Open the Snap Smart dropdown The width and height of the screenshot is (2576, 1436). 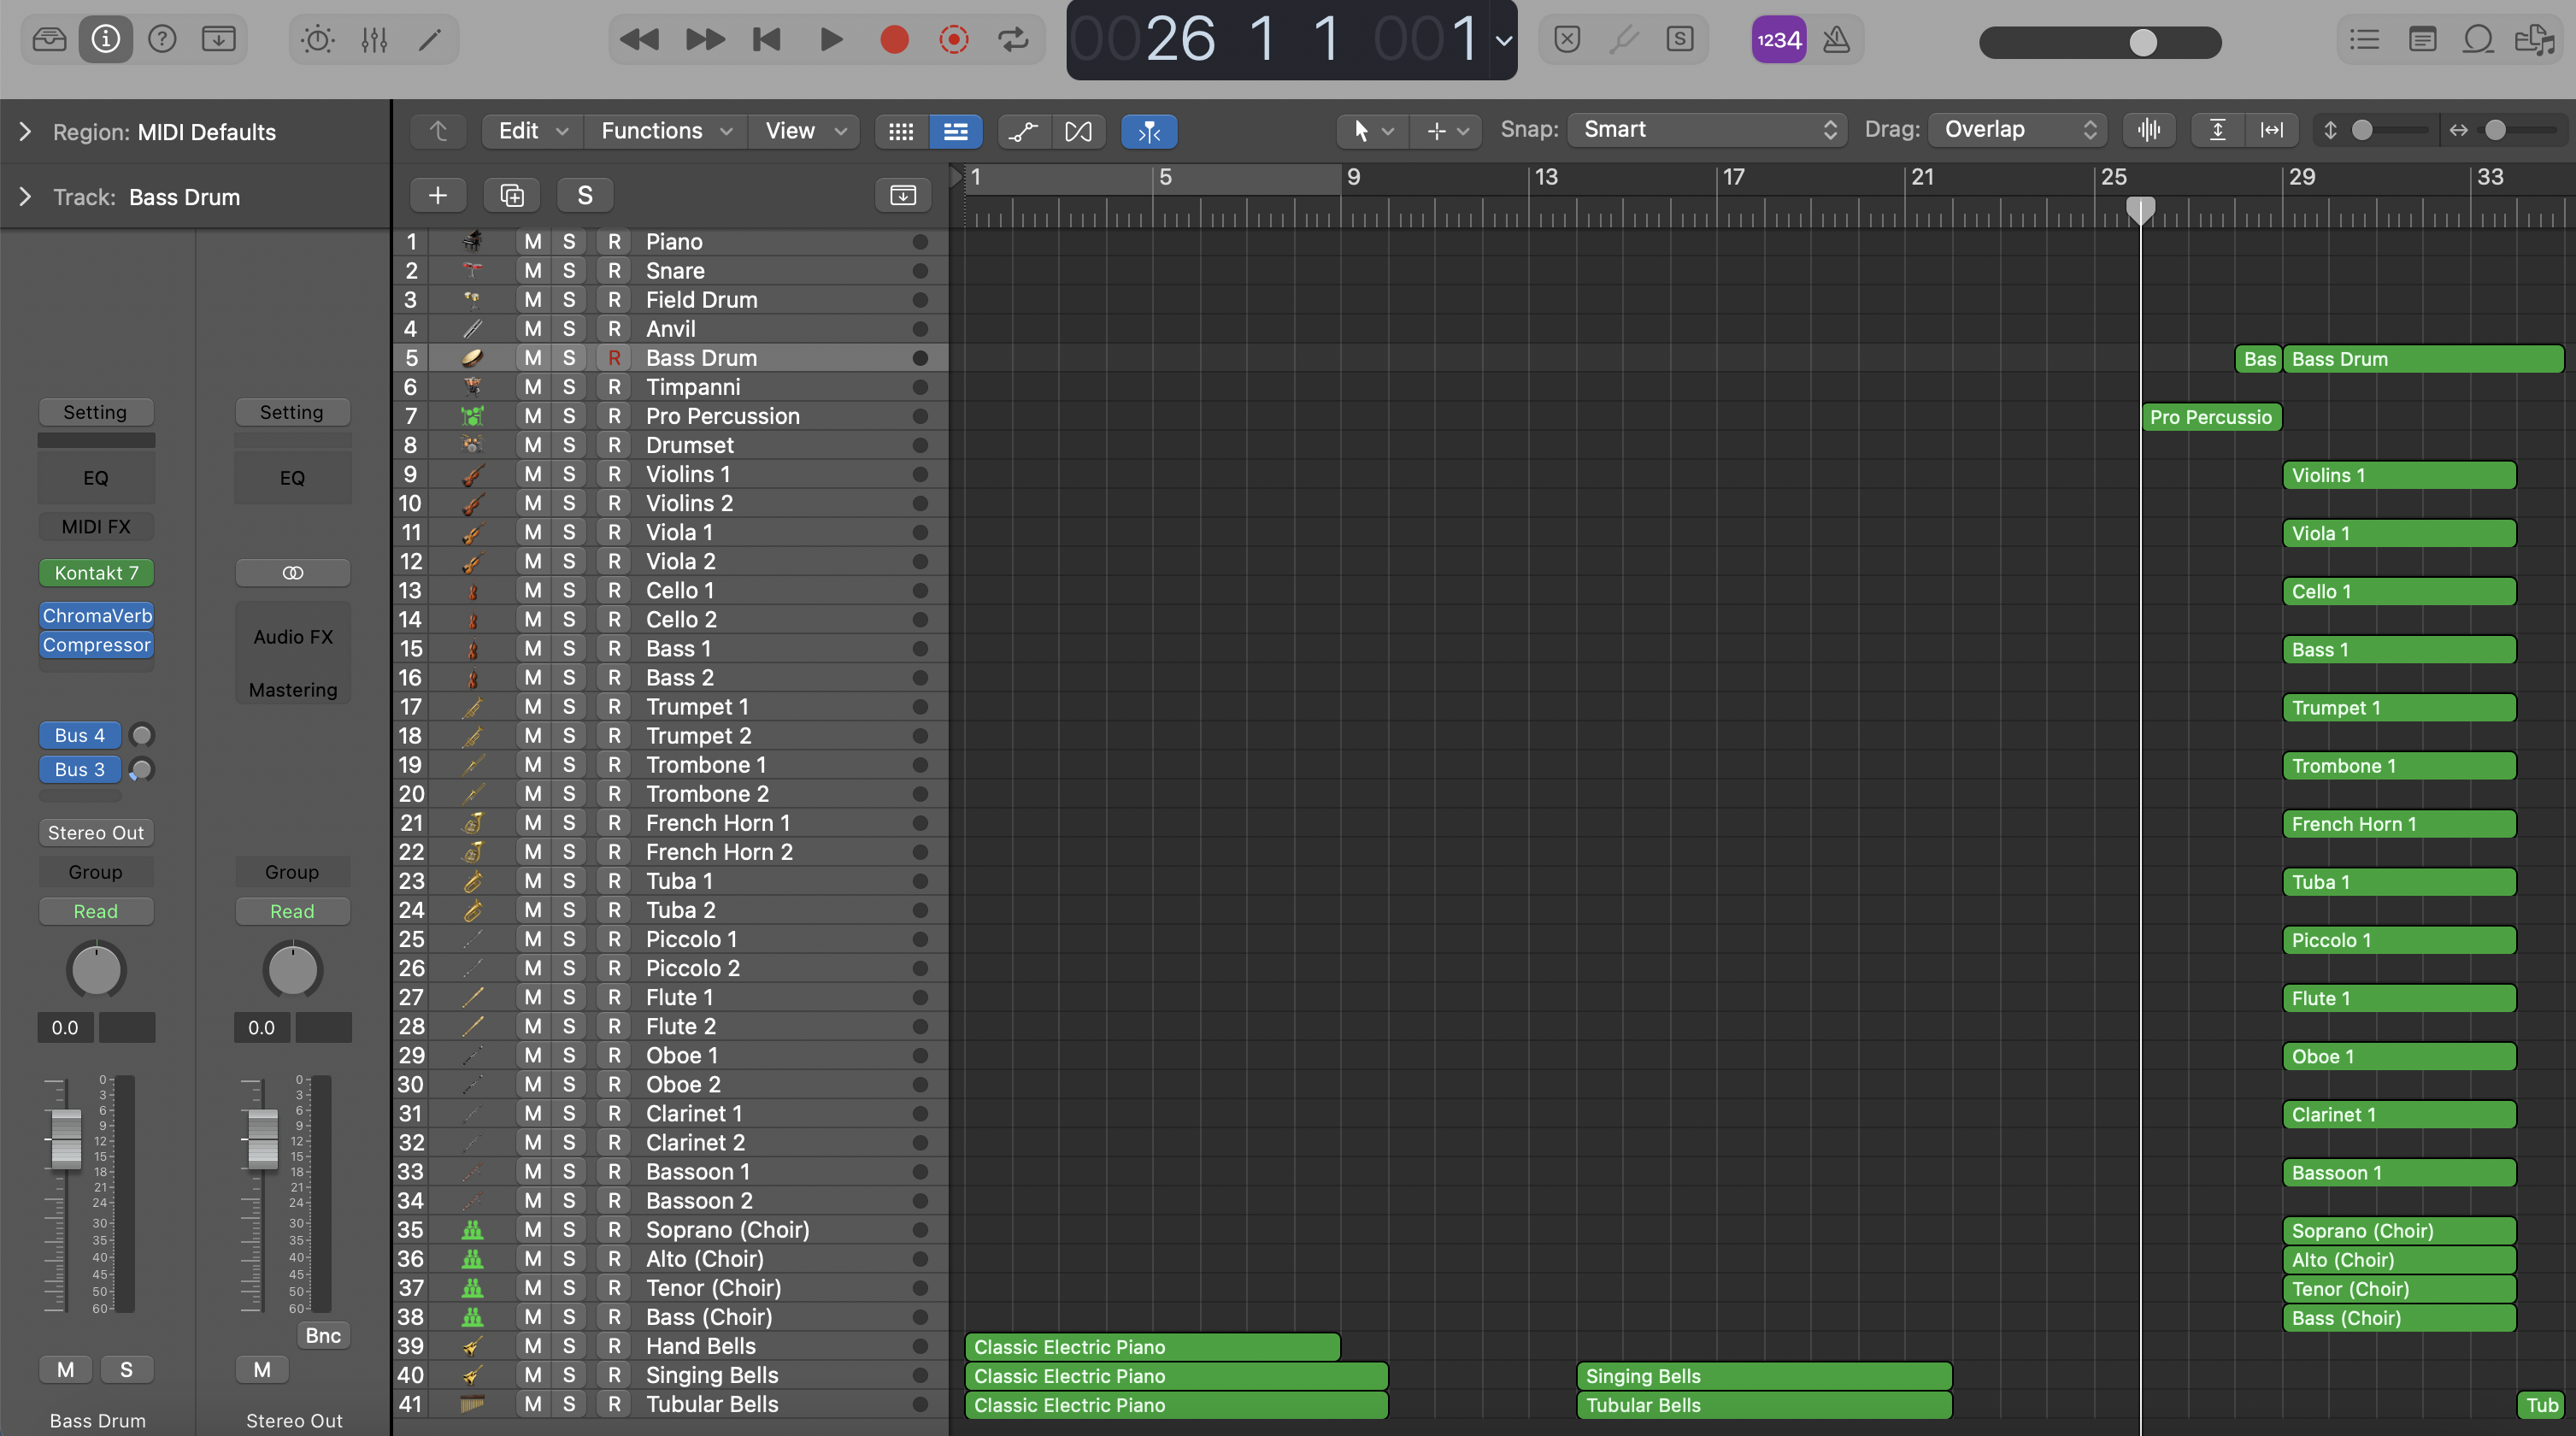[1708, 129]
